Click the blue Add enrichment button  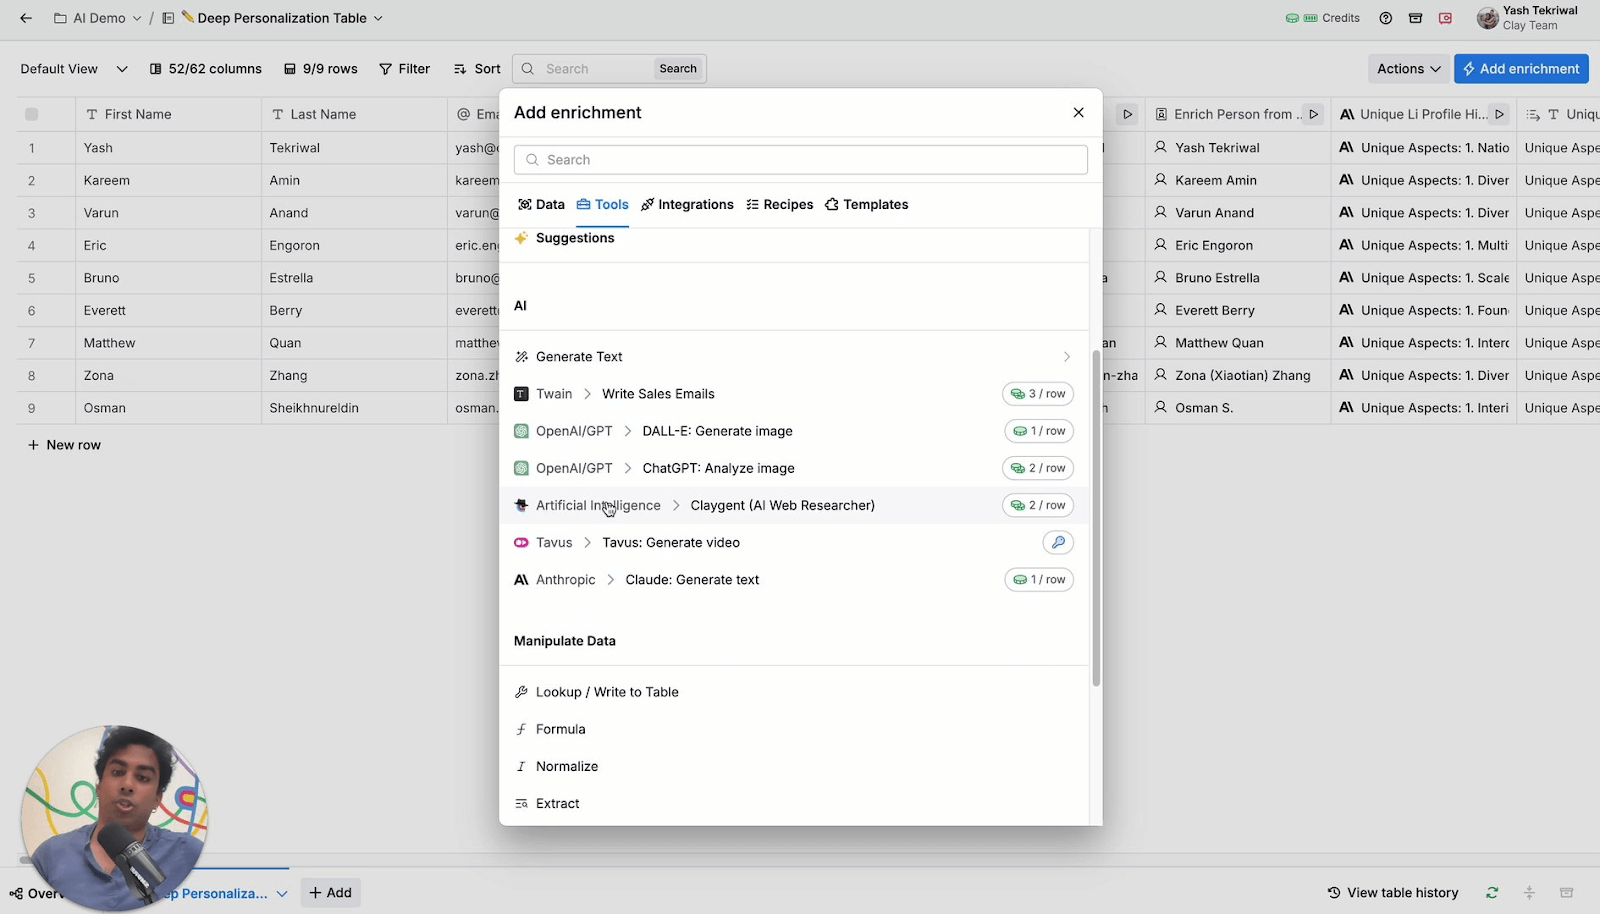click(x=1520, y=69)
